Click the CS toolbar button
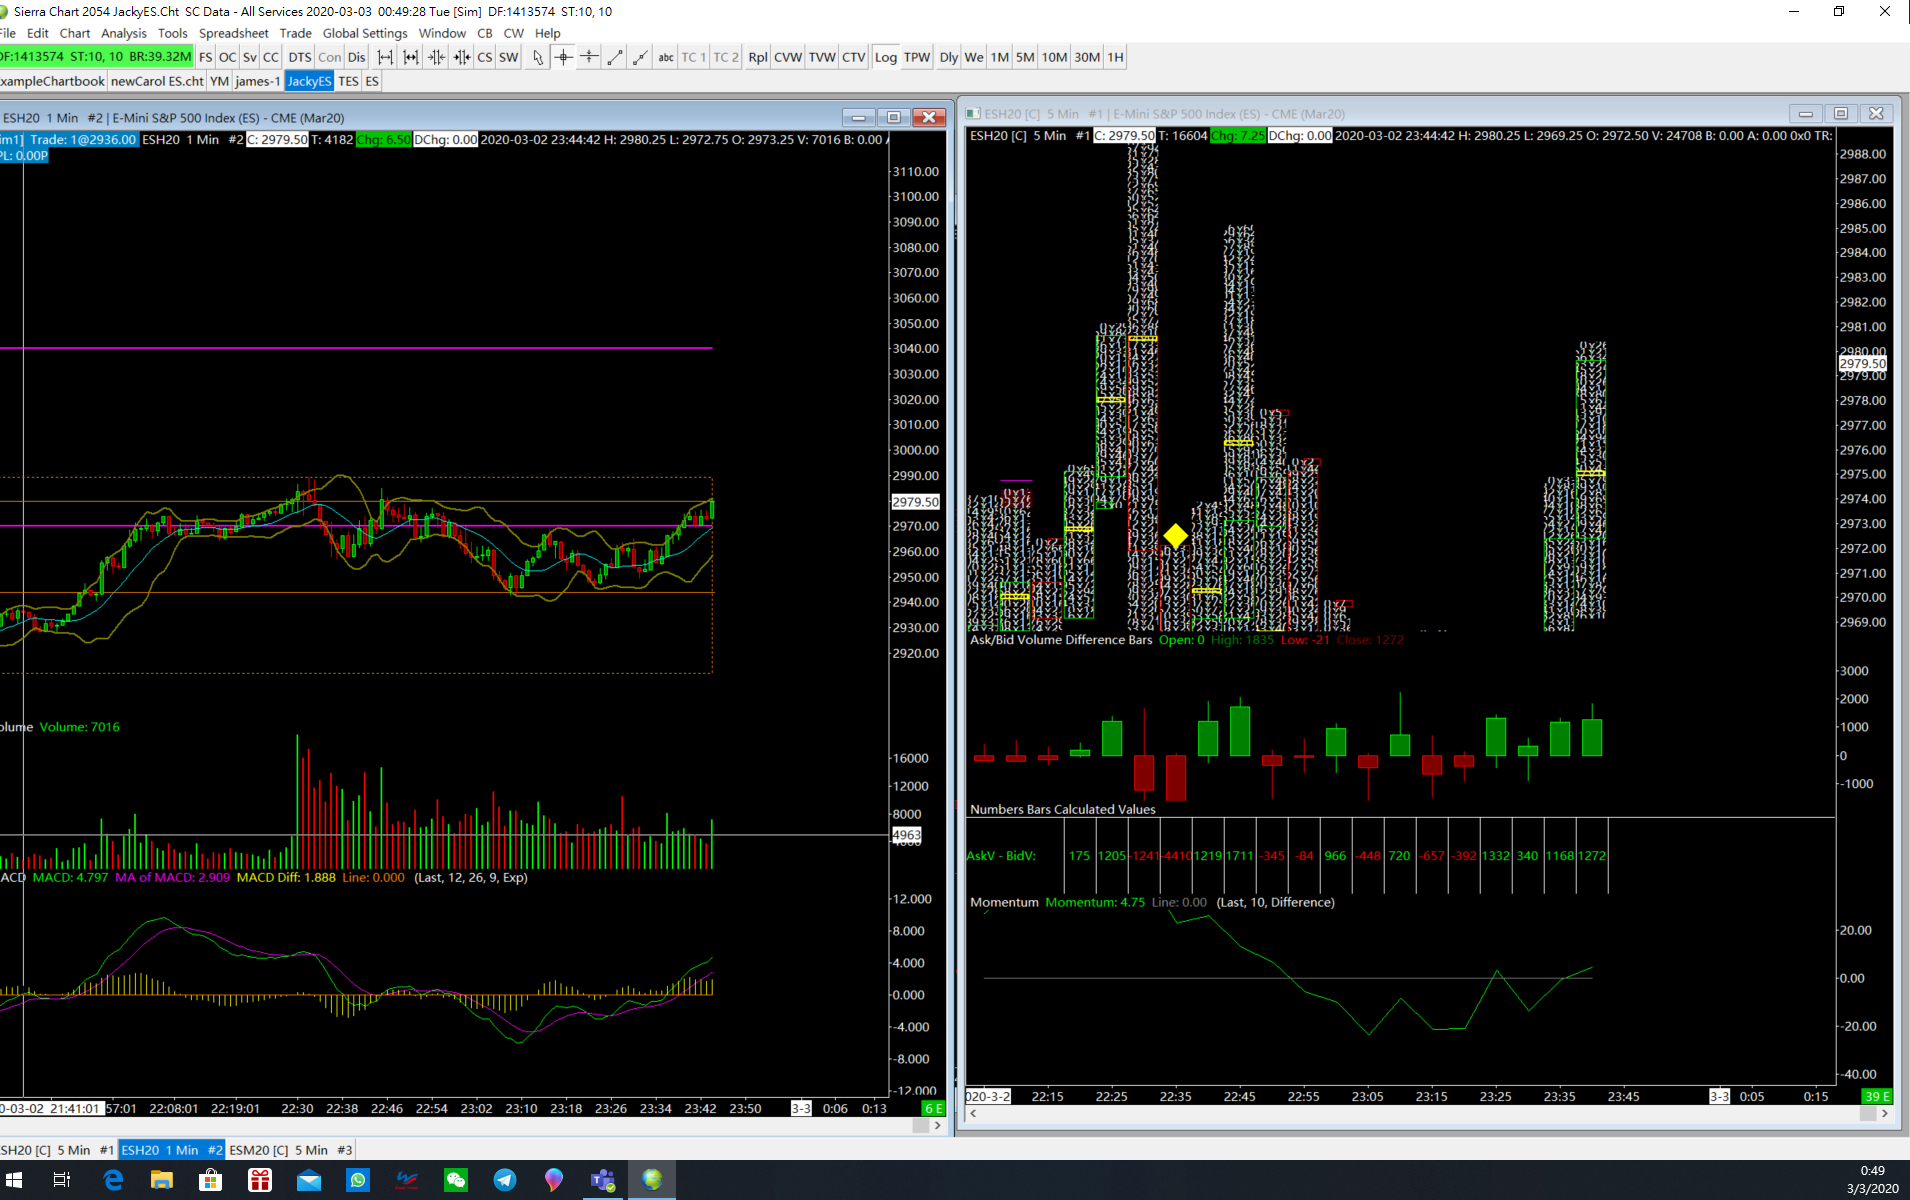This screenshot has height=1200, width=1910. (485, 57)
